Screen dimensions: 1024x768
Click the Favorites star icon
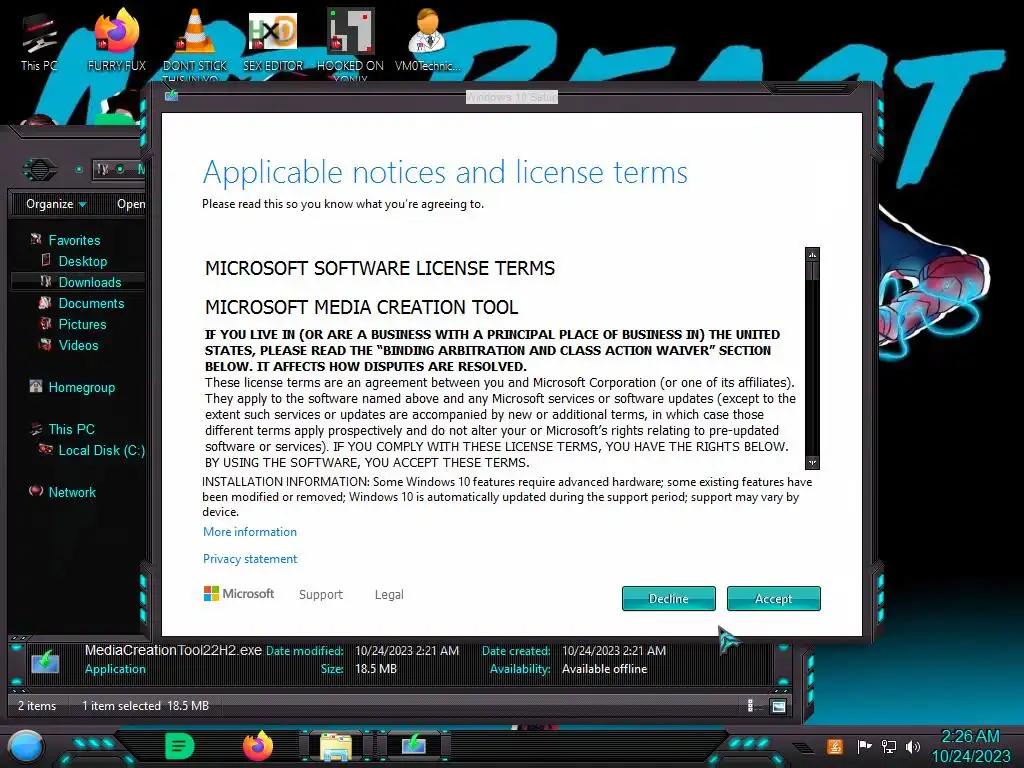(x=36, y=240)
